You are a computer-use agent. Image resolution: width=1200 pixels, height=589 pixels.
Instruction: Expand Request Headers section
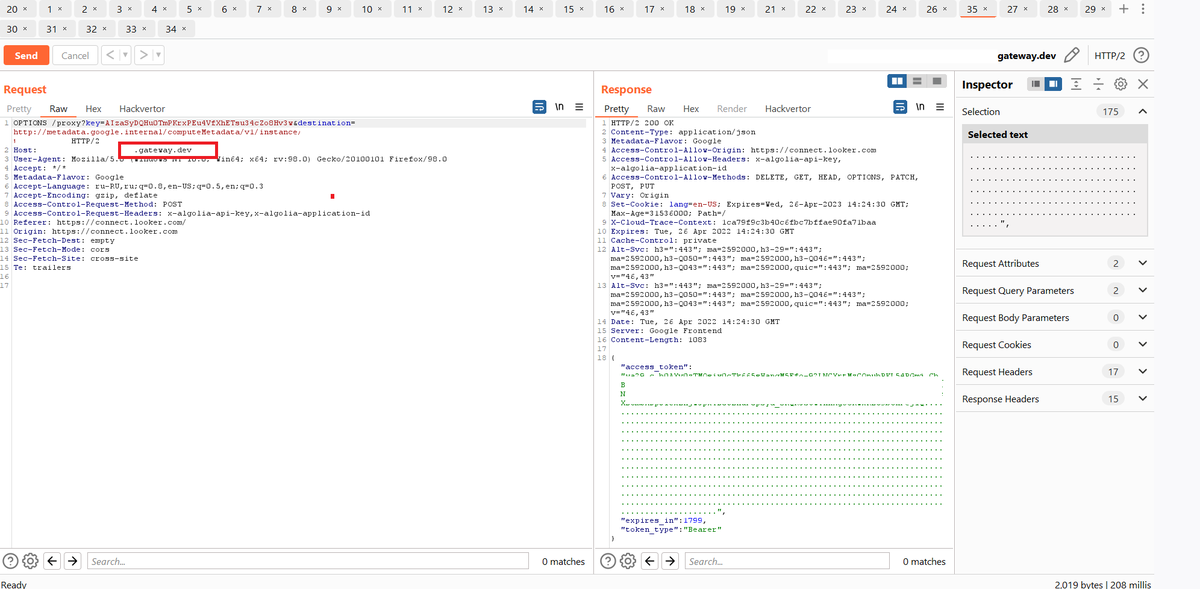1143,371
